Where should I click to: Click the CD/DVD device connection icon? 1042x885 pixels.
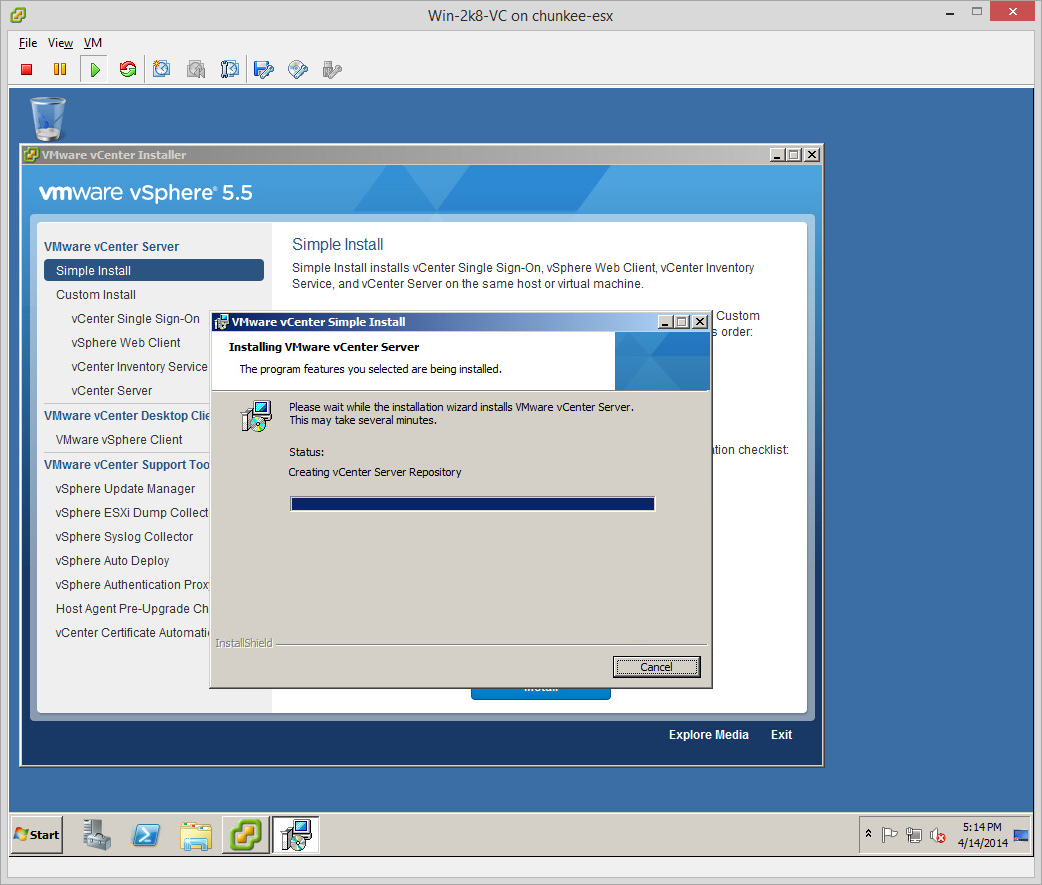(298, 69)
